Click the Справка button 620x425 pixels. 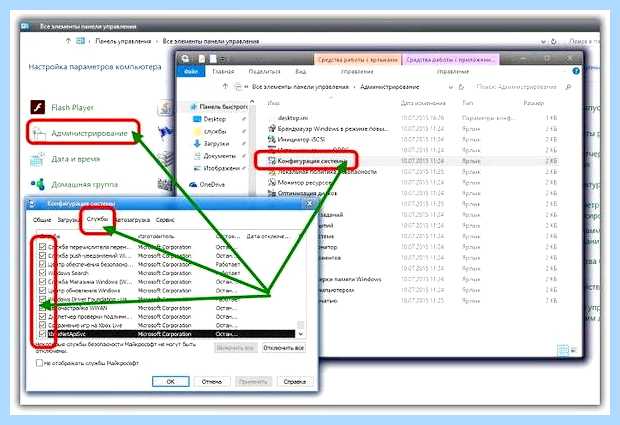pyautogui.click(x=295, y=382)
